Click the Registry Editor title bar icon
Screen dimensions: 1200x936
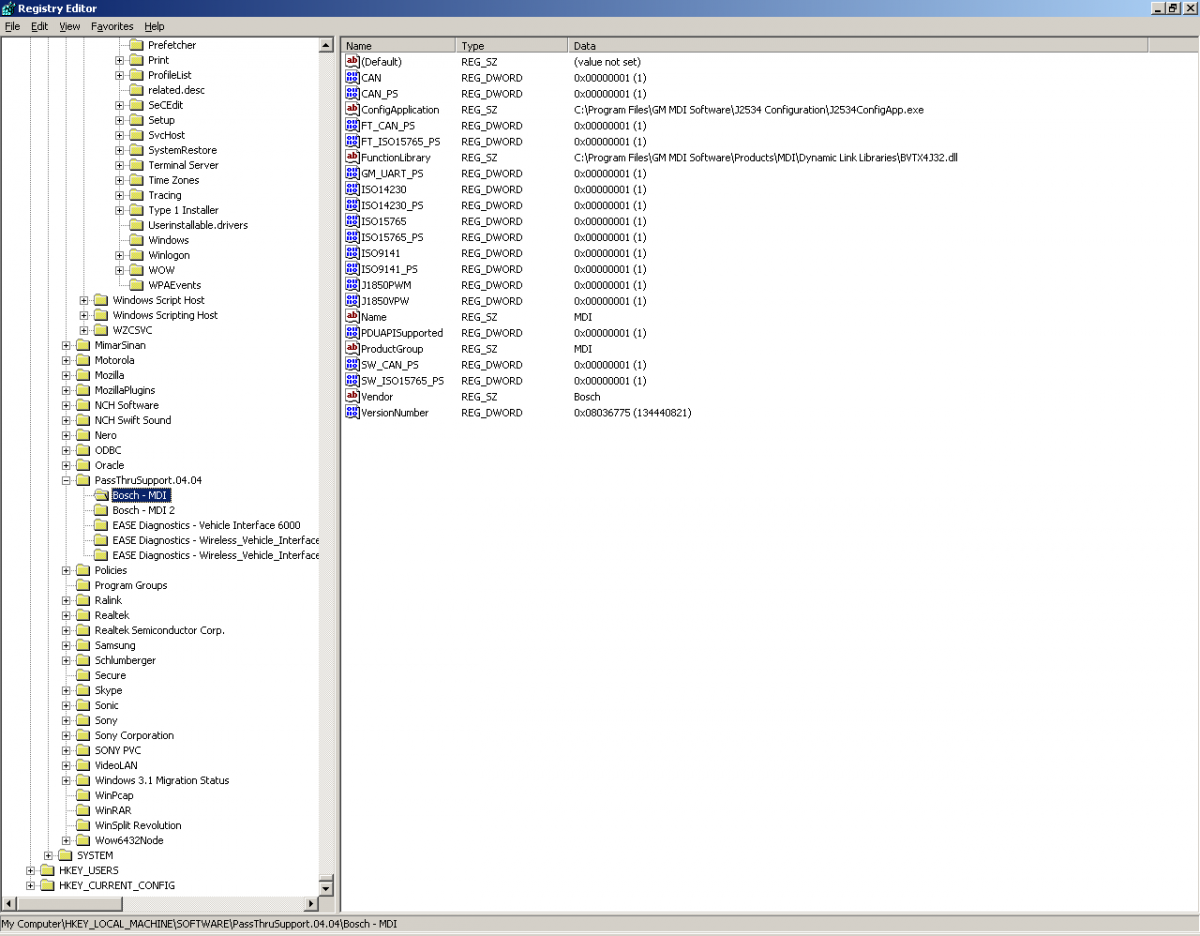click(x=9, y=8)
